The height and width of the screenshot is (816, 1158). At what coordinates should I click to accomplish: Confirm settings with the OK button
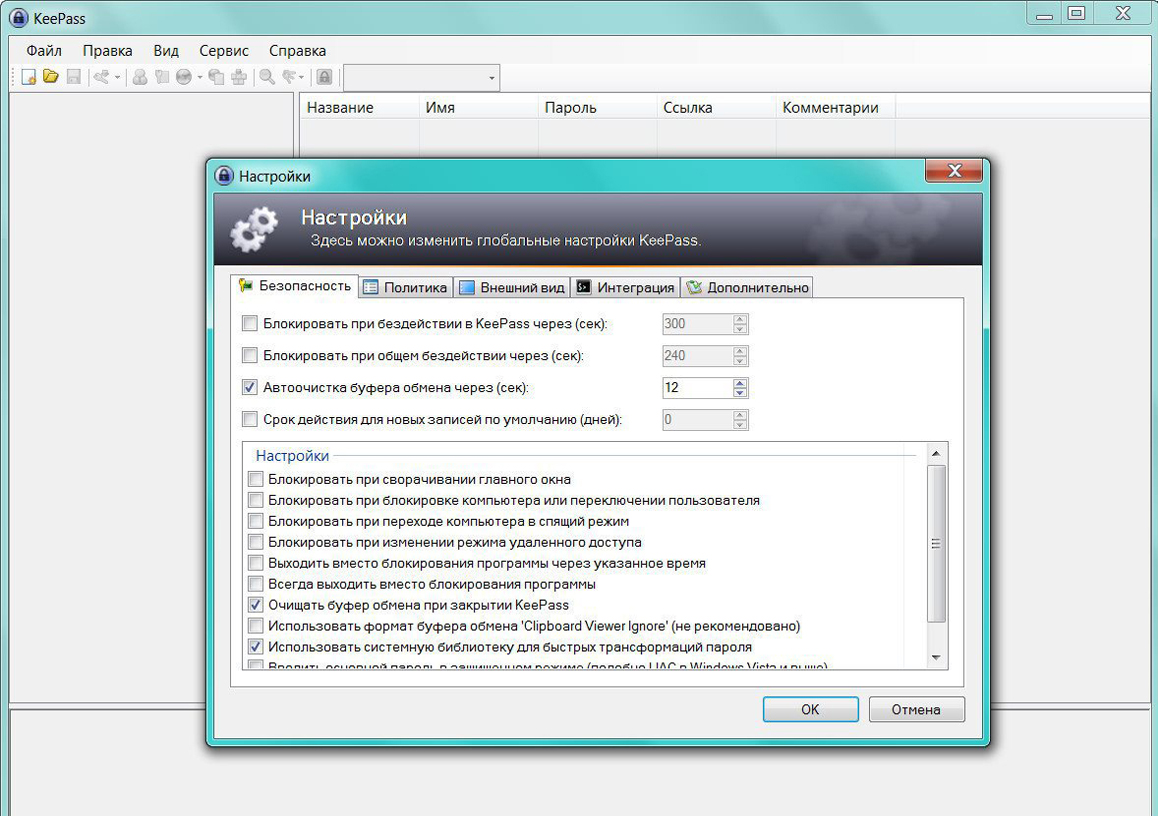coord(810,709)
